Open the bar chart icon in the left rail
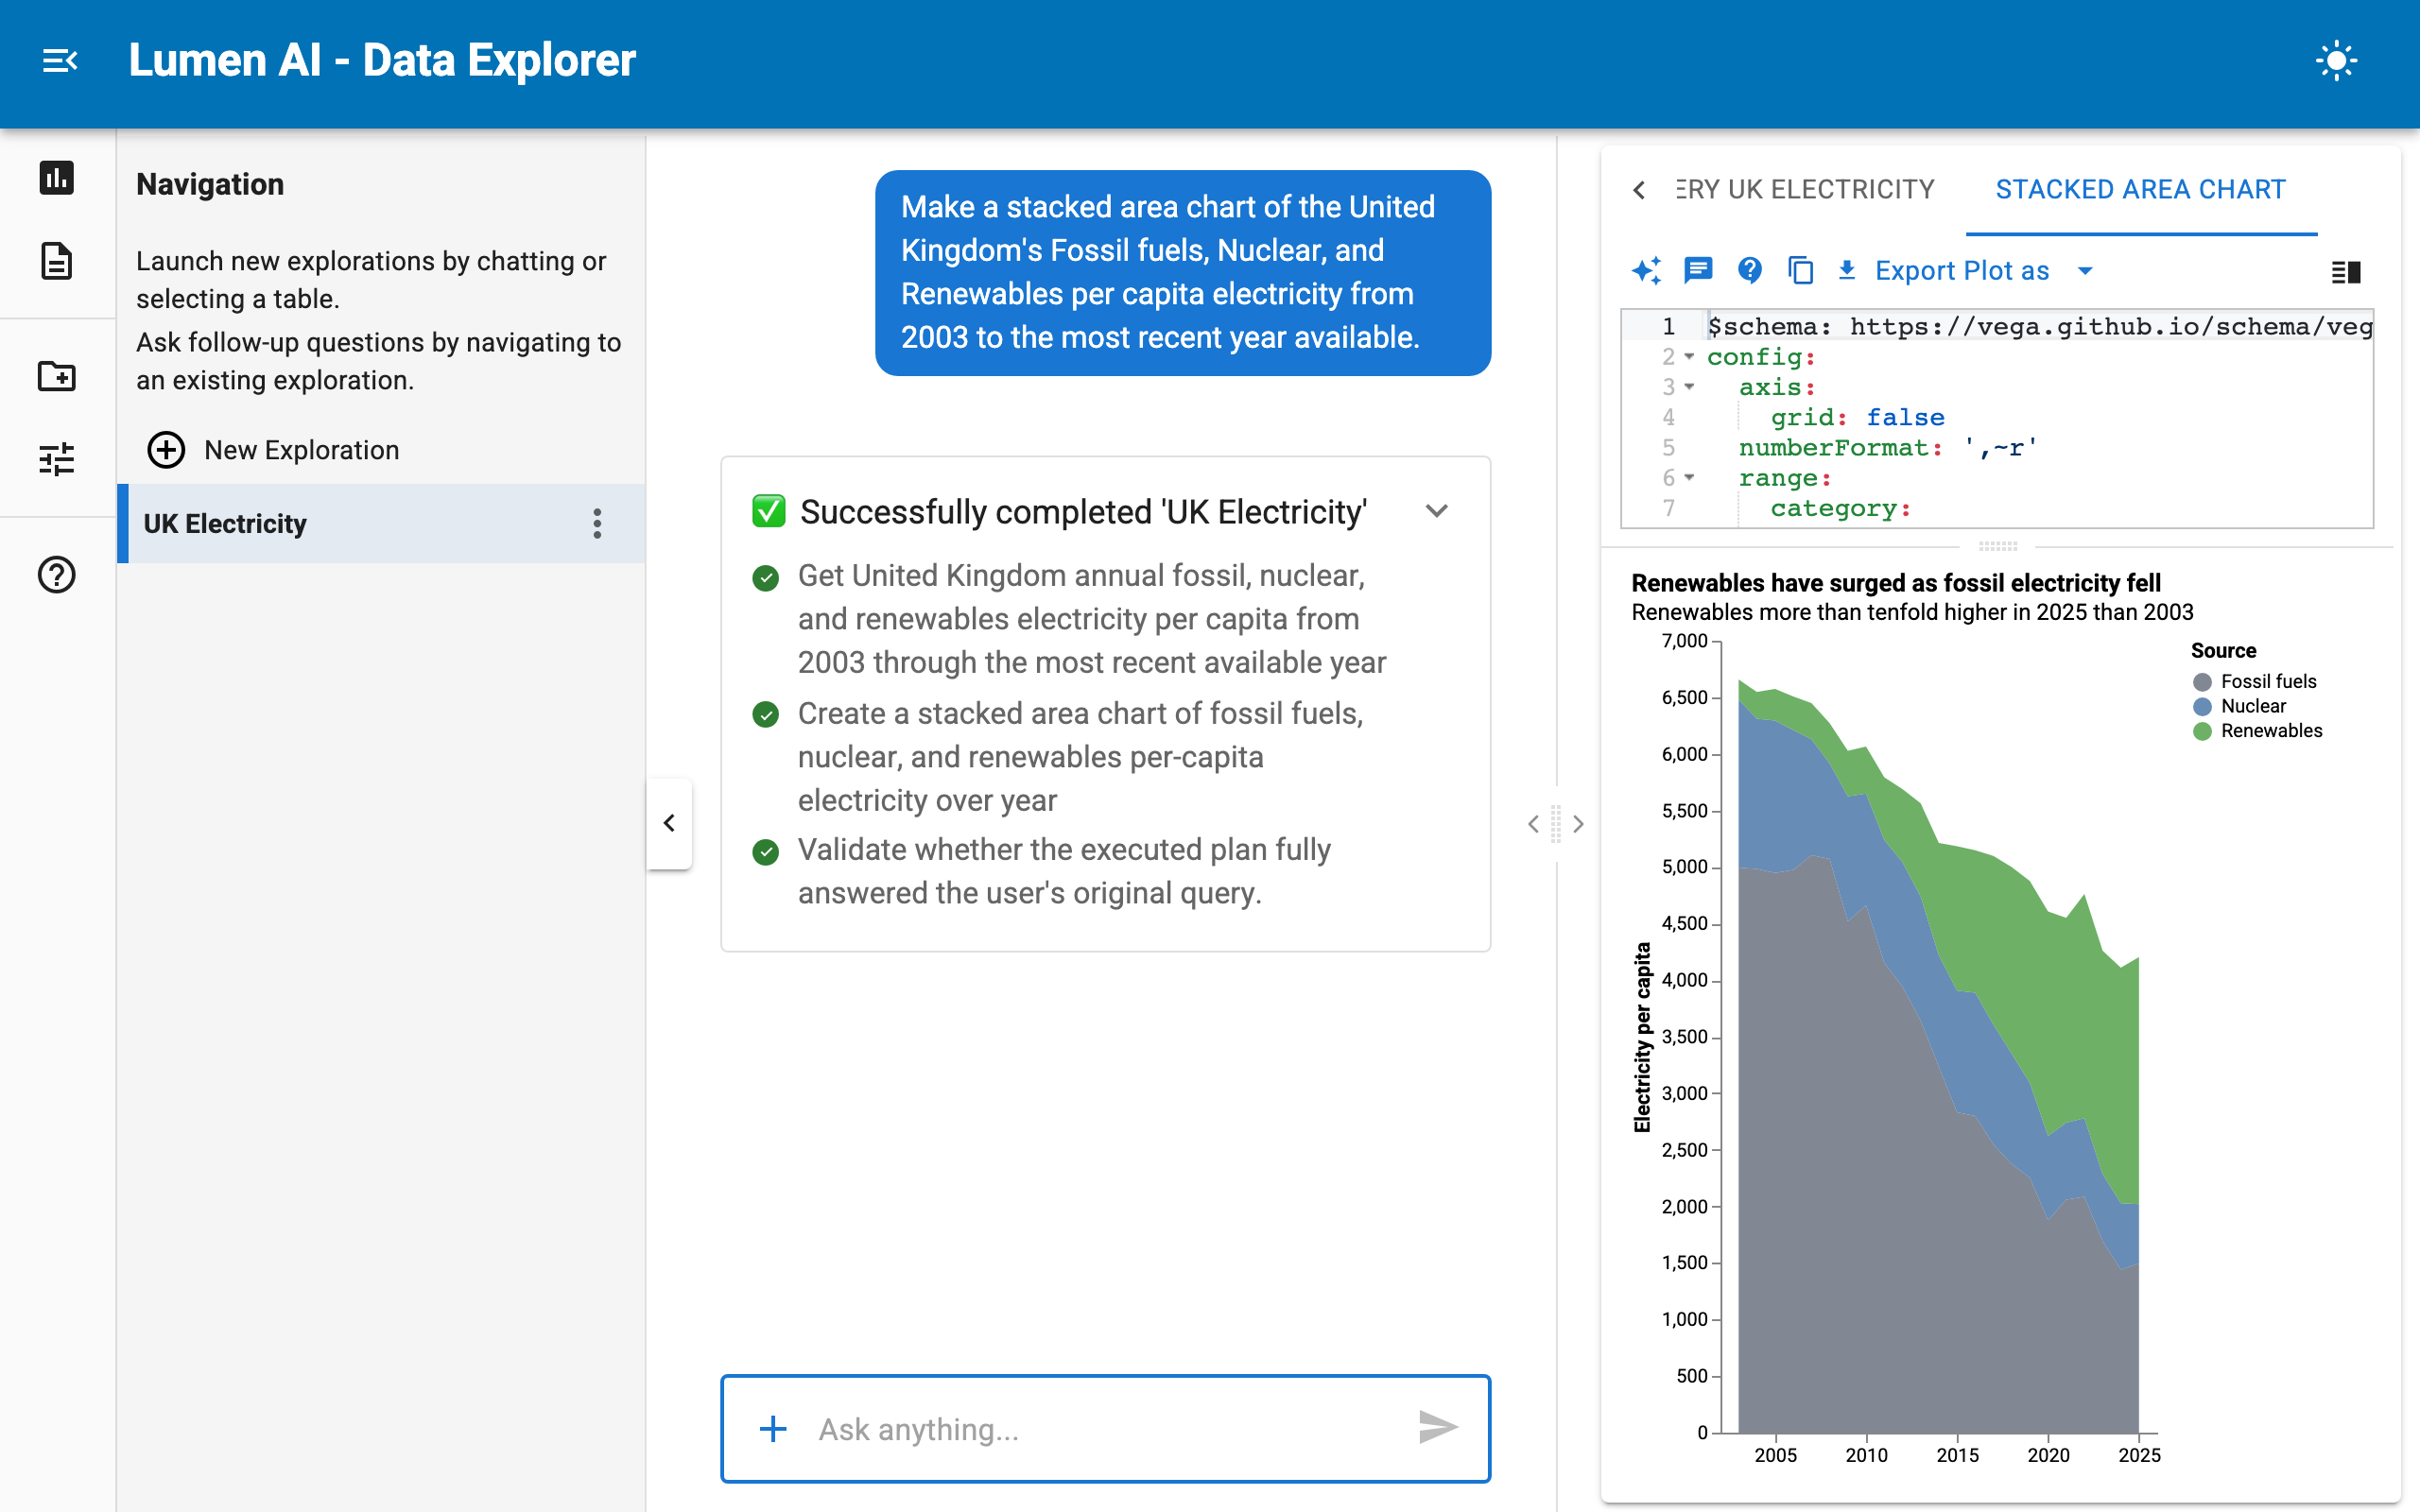Screen dimensions: 2420x1512 coord(57,178)
